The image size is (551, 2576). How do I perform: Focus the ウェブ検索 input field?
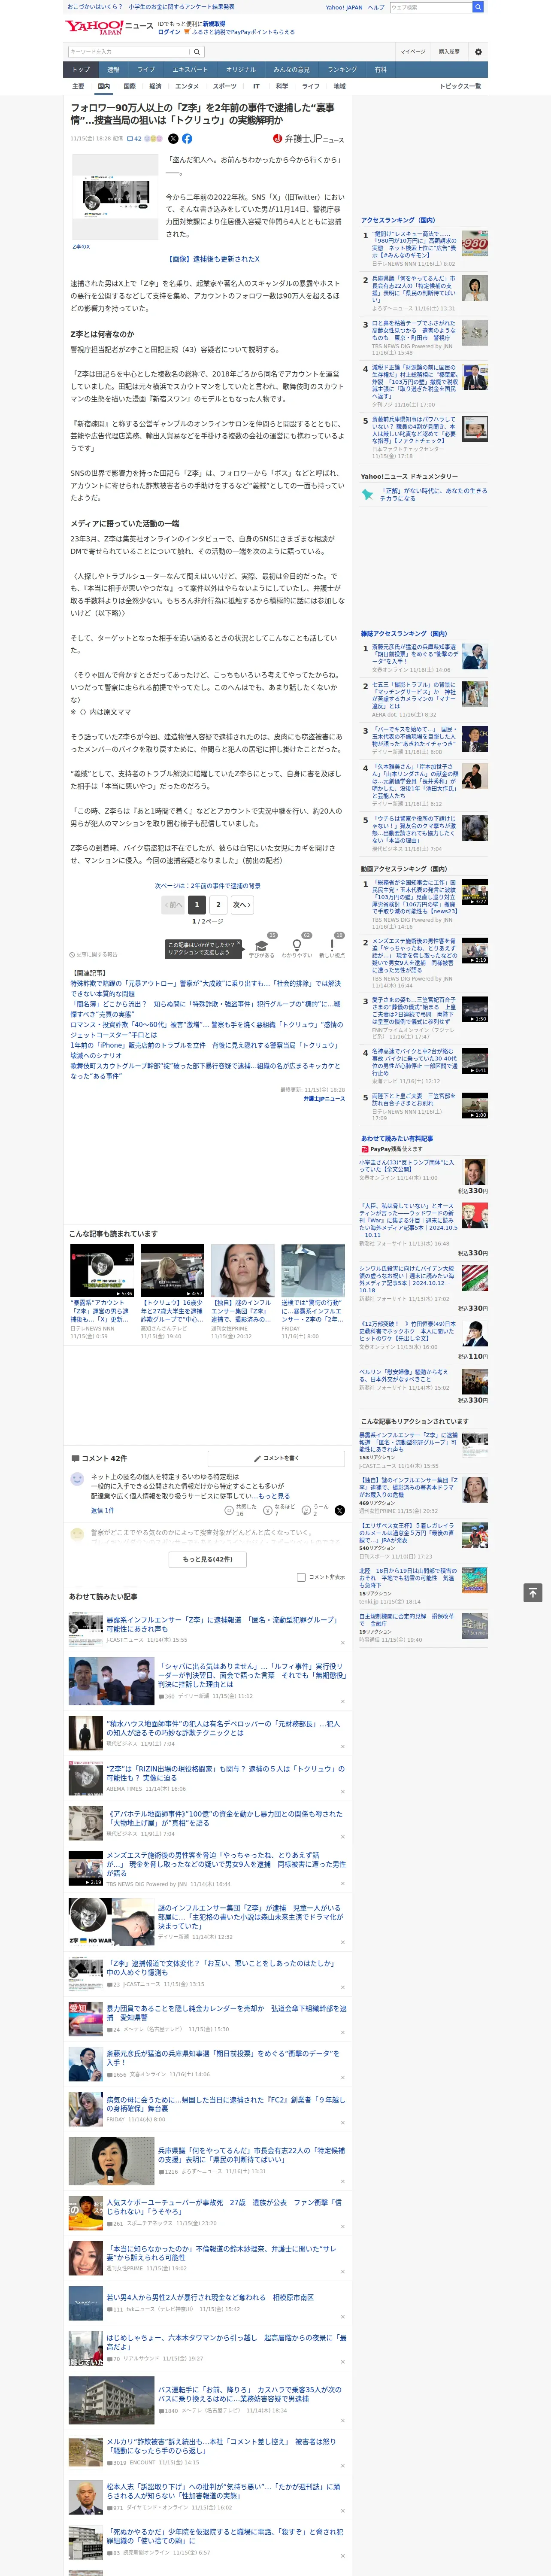[431, 7]
